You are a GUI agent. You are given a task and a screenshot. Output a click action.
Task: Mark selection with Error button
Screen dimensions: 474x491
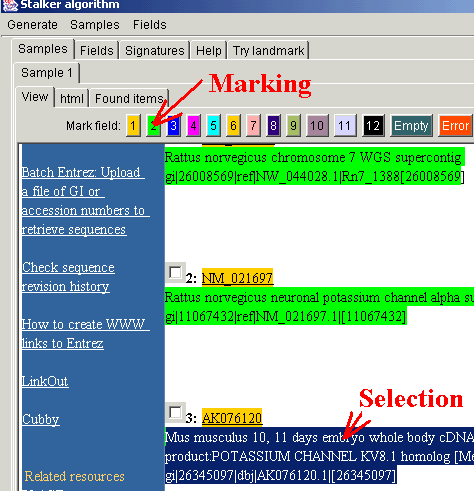(455, 126)
